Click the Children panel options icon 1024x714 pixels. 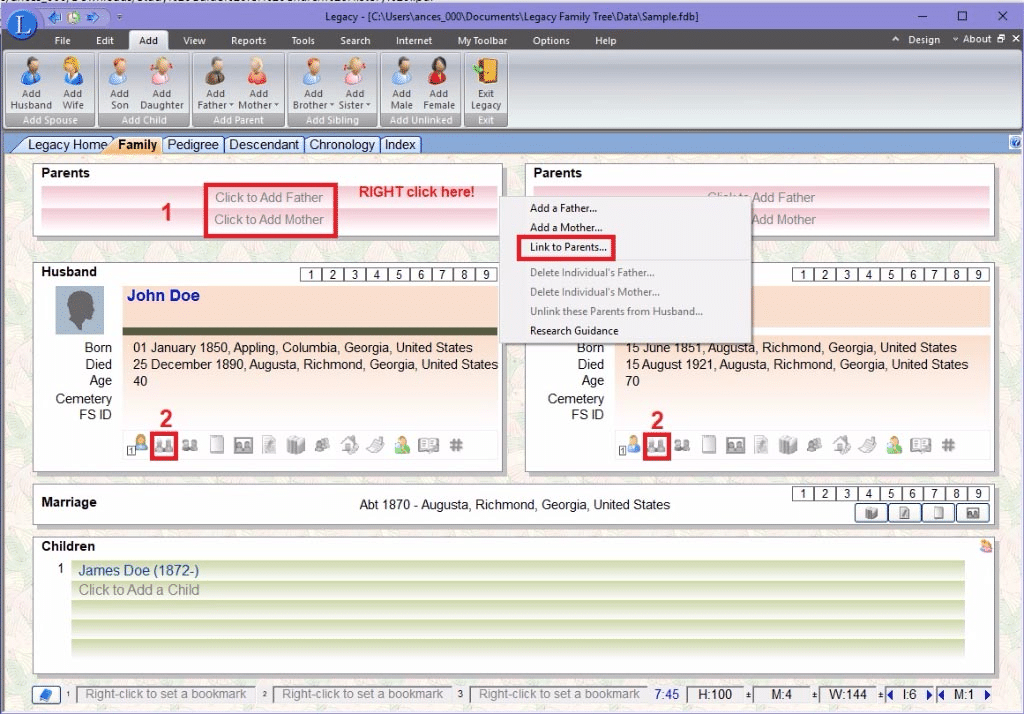985,546
